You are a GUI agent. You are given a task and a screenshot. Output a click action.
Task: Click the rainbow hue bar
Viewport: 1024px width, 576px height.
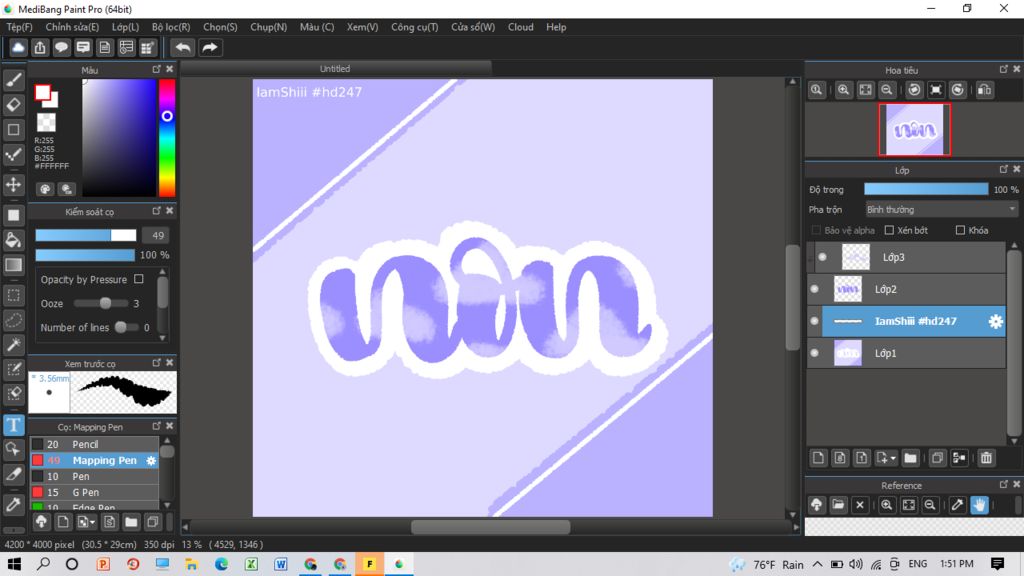pyautogui.click(x=167, y=138)
